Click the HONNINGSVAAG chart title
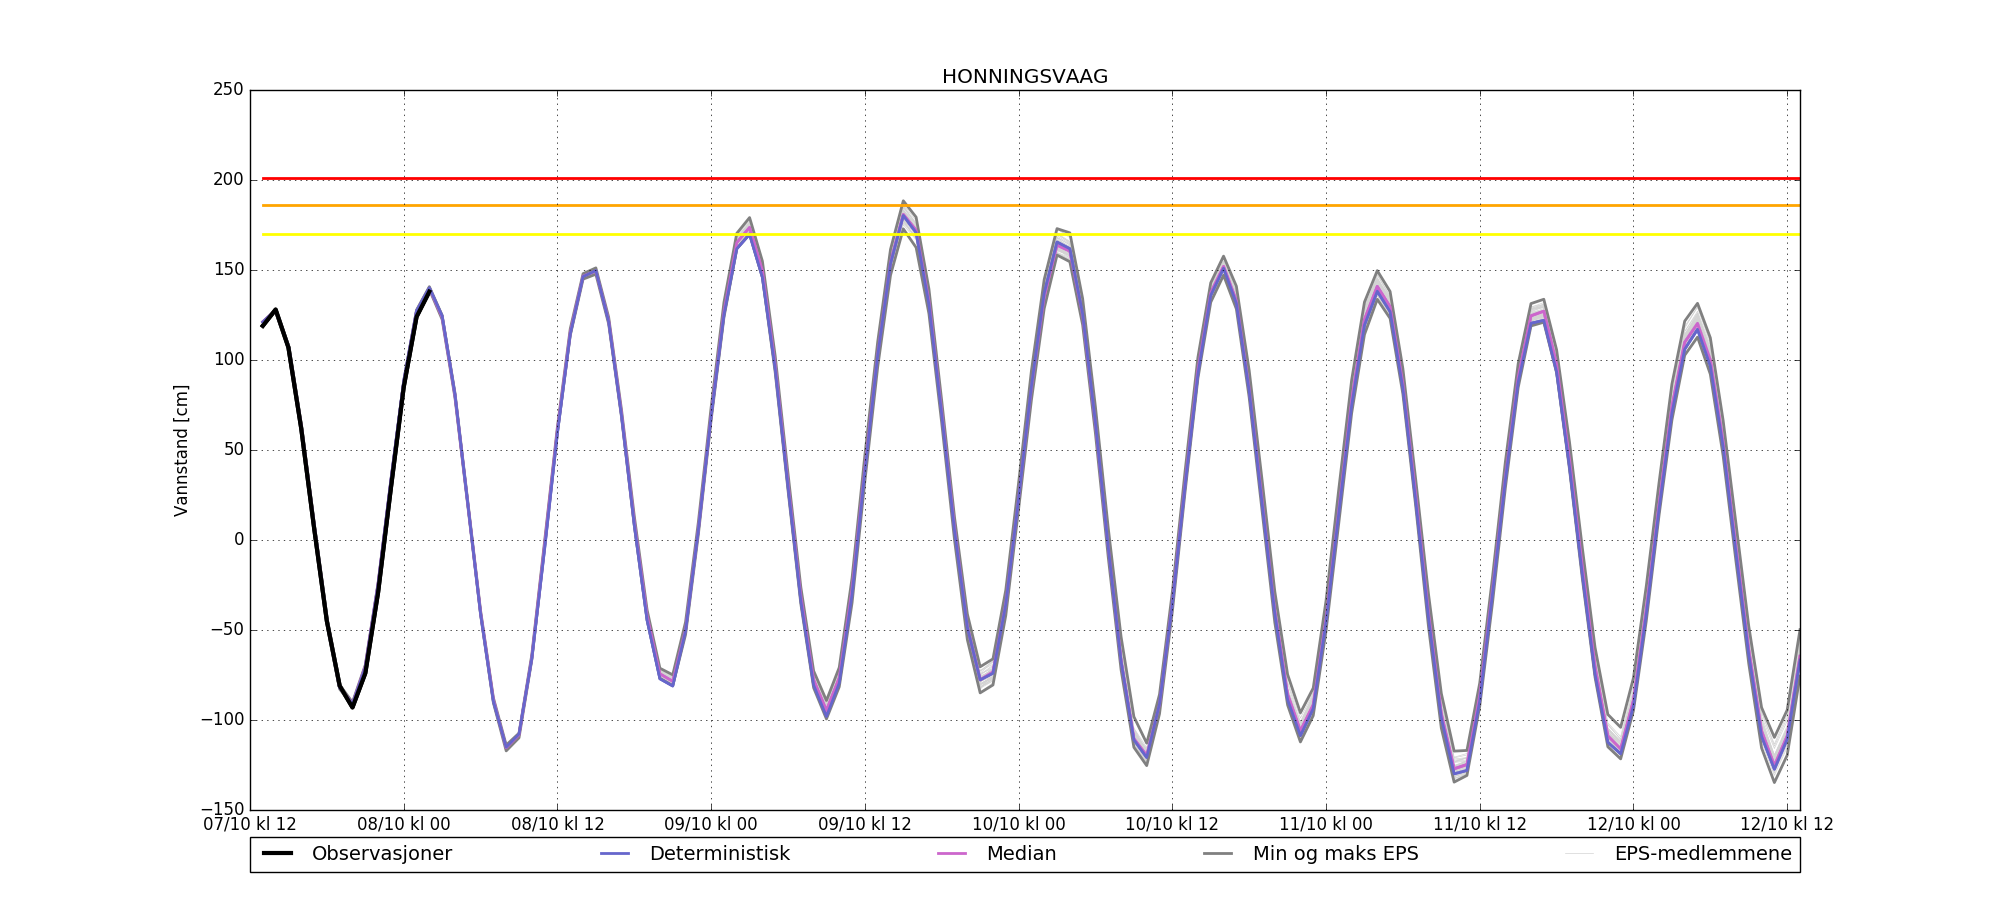 pos(1024,77)
